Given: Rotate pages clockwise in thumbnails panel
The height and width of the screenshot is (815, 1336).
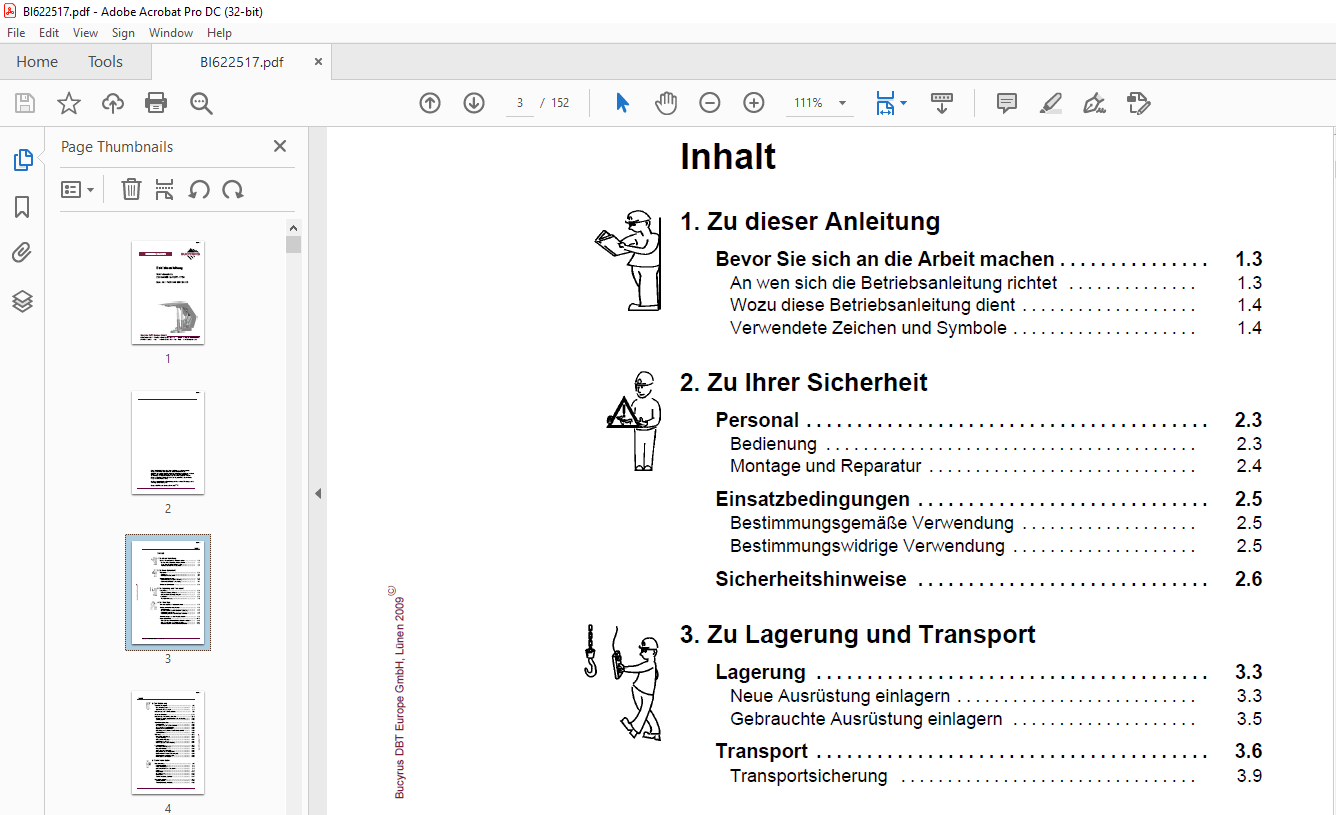Looking at the screenshot, I should click(x=233, y=189).
